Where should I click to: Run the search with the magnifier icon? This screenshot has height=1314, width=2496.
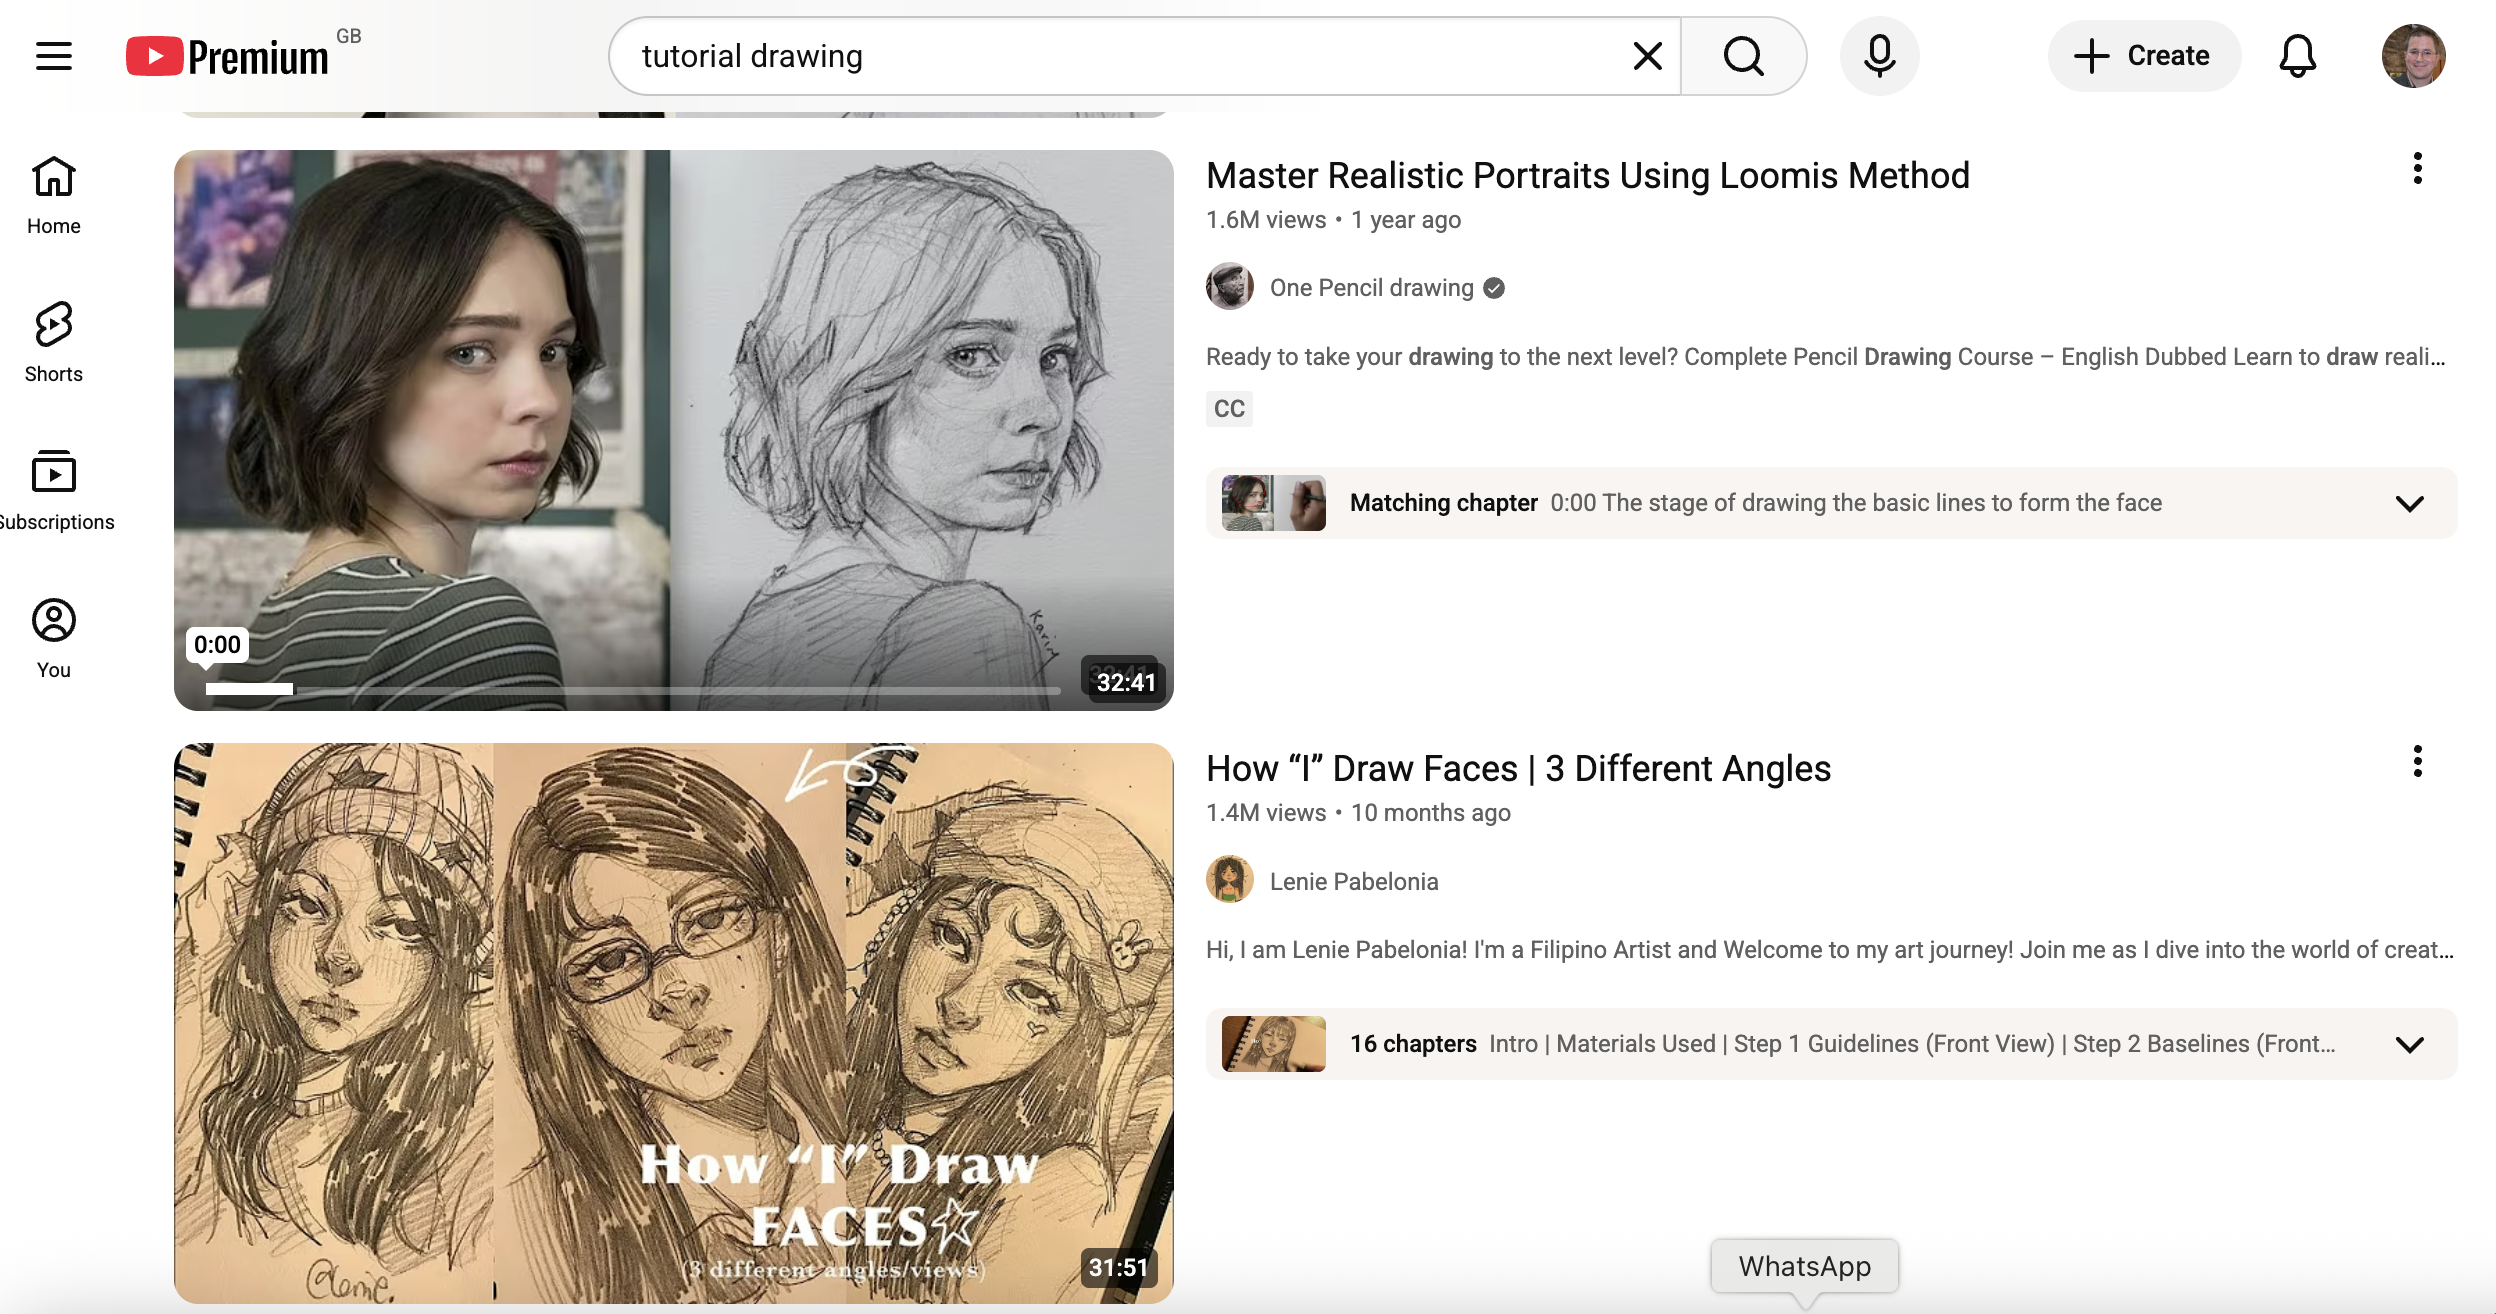tap(1743, 55)
